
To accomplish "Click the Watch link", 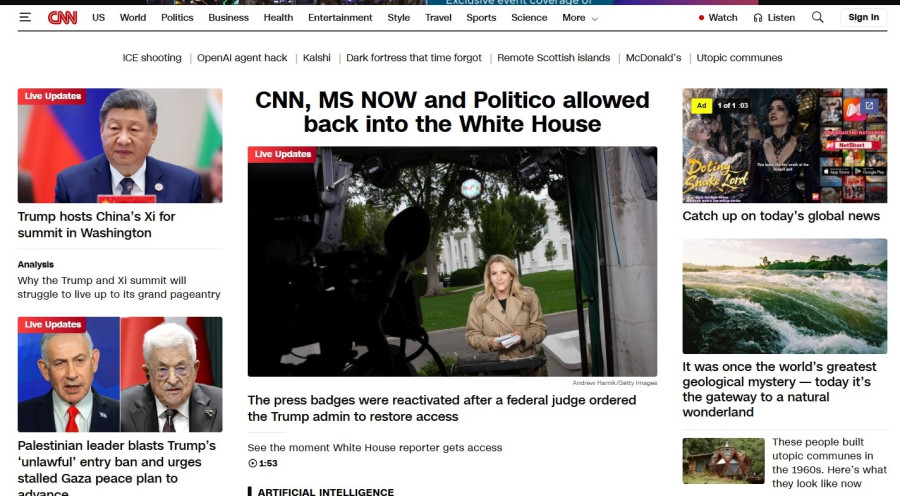I will [x=723, y=18].
